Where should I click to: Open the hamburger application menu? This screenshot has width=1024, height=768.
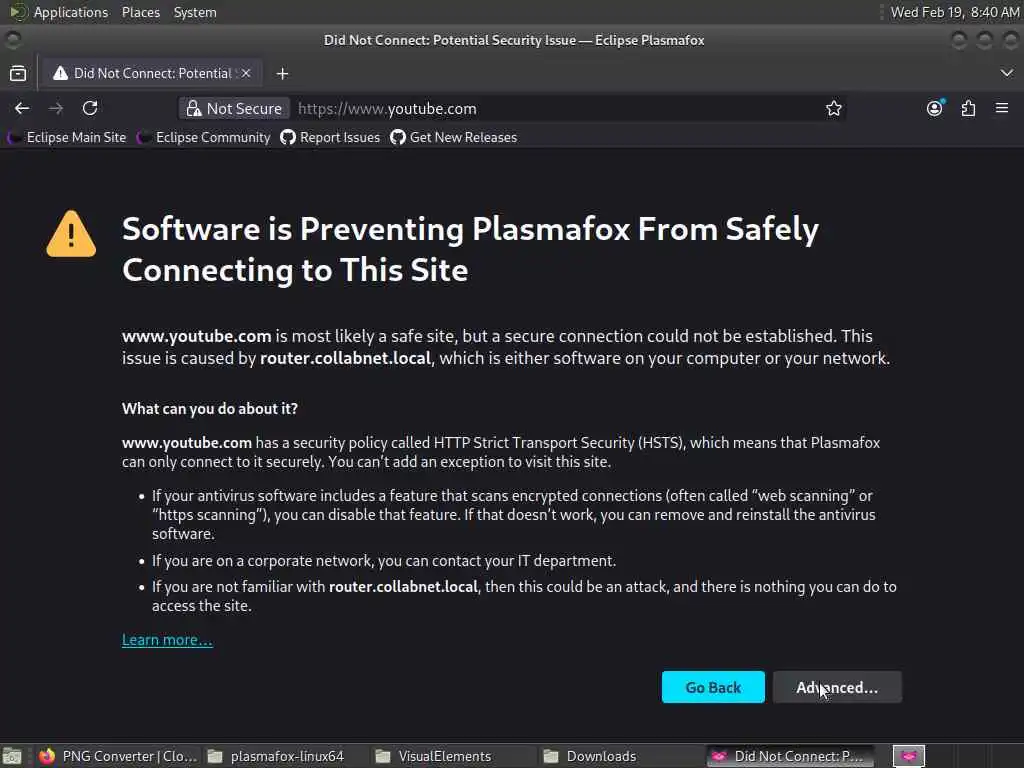[1002, 108]
